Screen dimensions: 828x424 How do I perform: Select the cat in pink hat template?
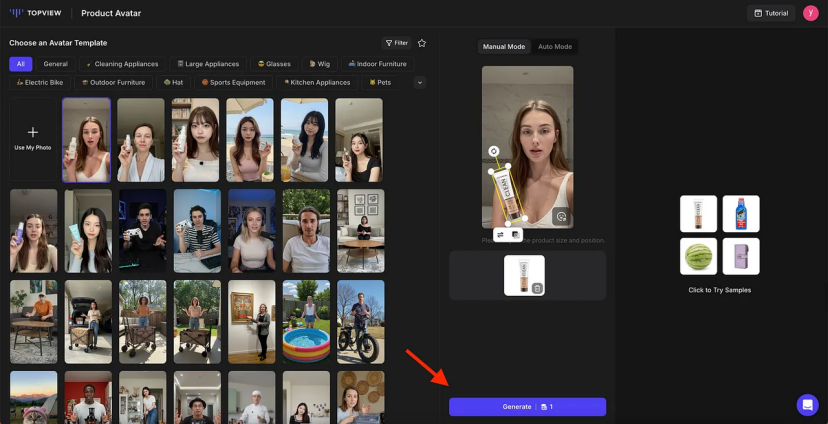(33, 397)
